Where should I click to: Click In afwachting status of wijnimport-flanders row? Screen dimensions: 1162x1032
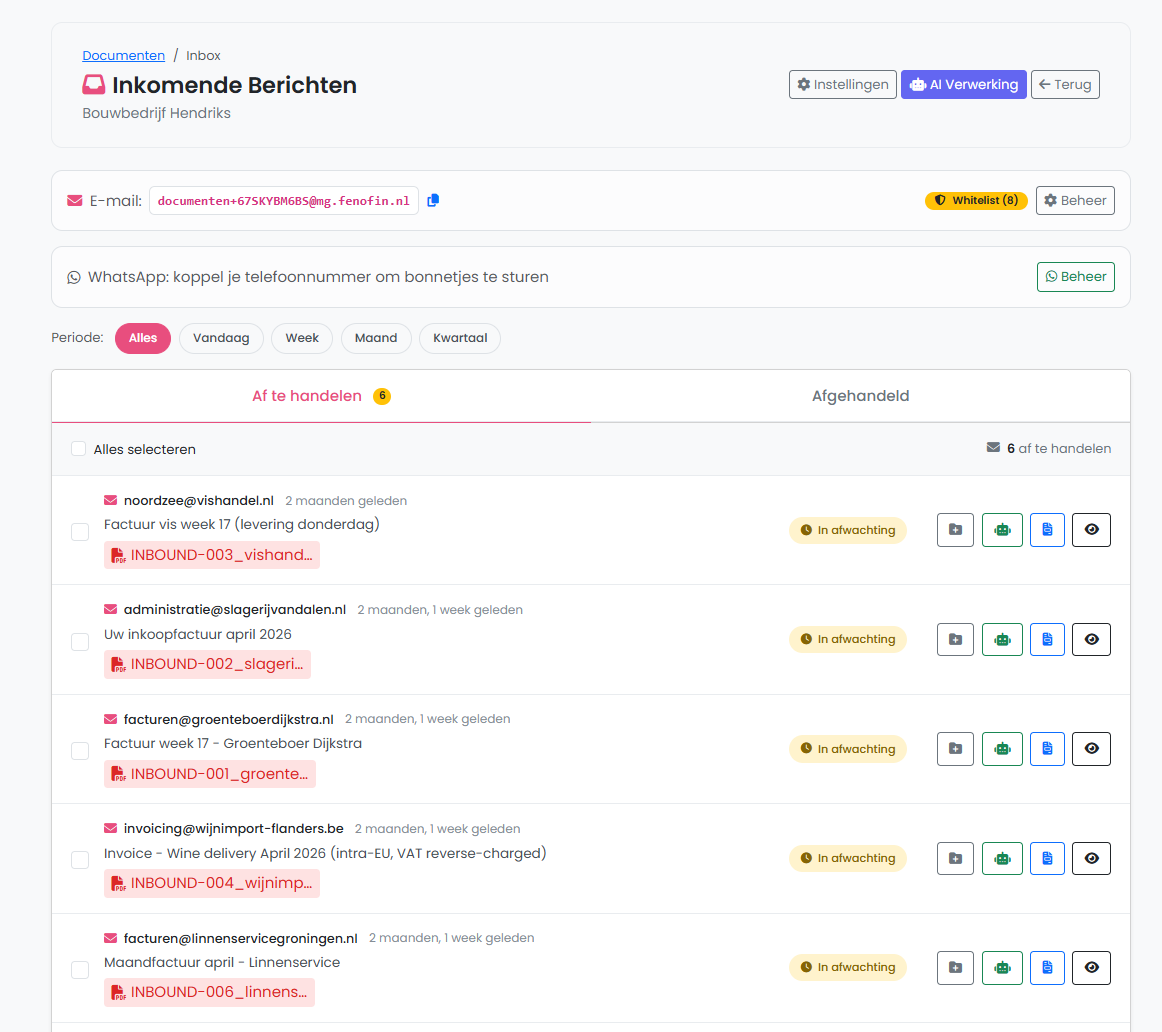pos(848,858)
